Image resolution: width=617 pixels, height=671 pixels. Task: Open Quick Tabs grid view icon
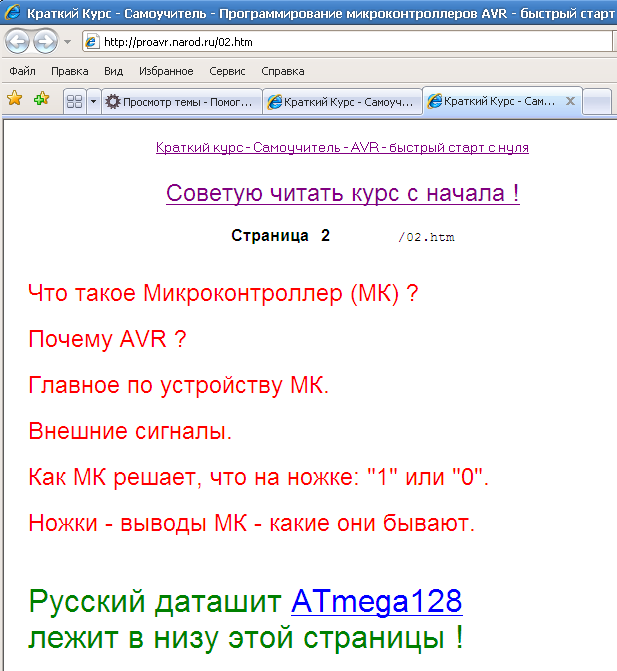74,101
